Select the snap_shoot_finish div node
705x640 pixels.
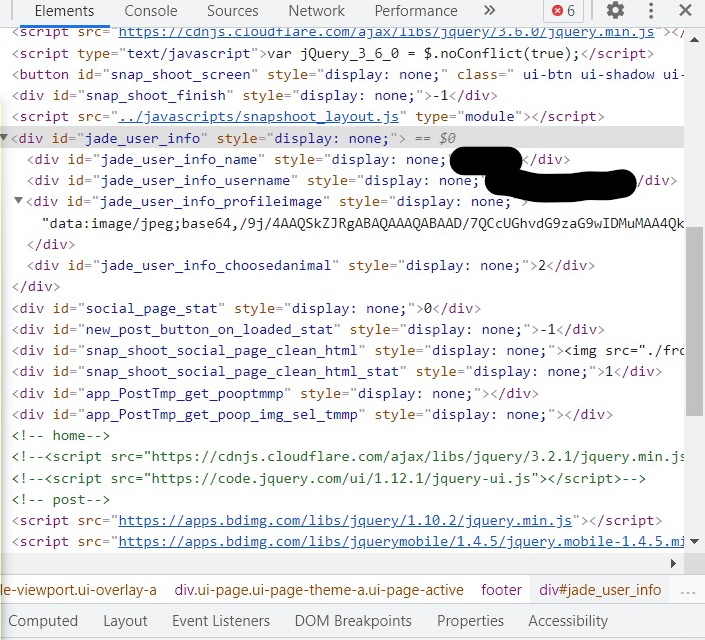coord(254,95)
